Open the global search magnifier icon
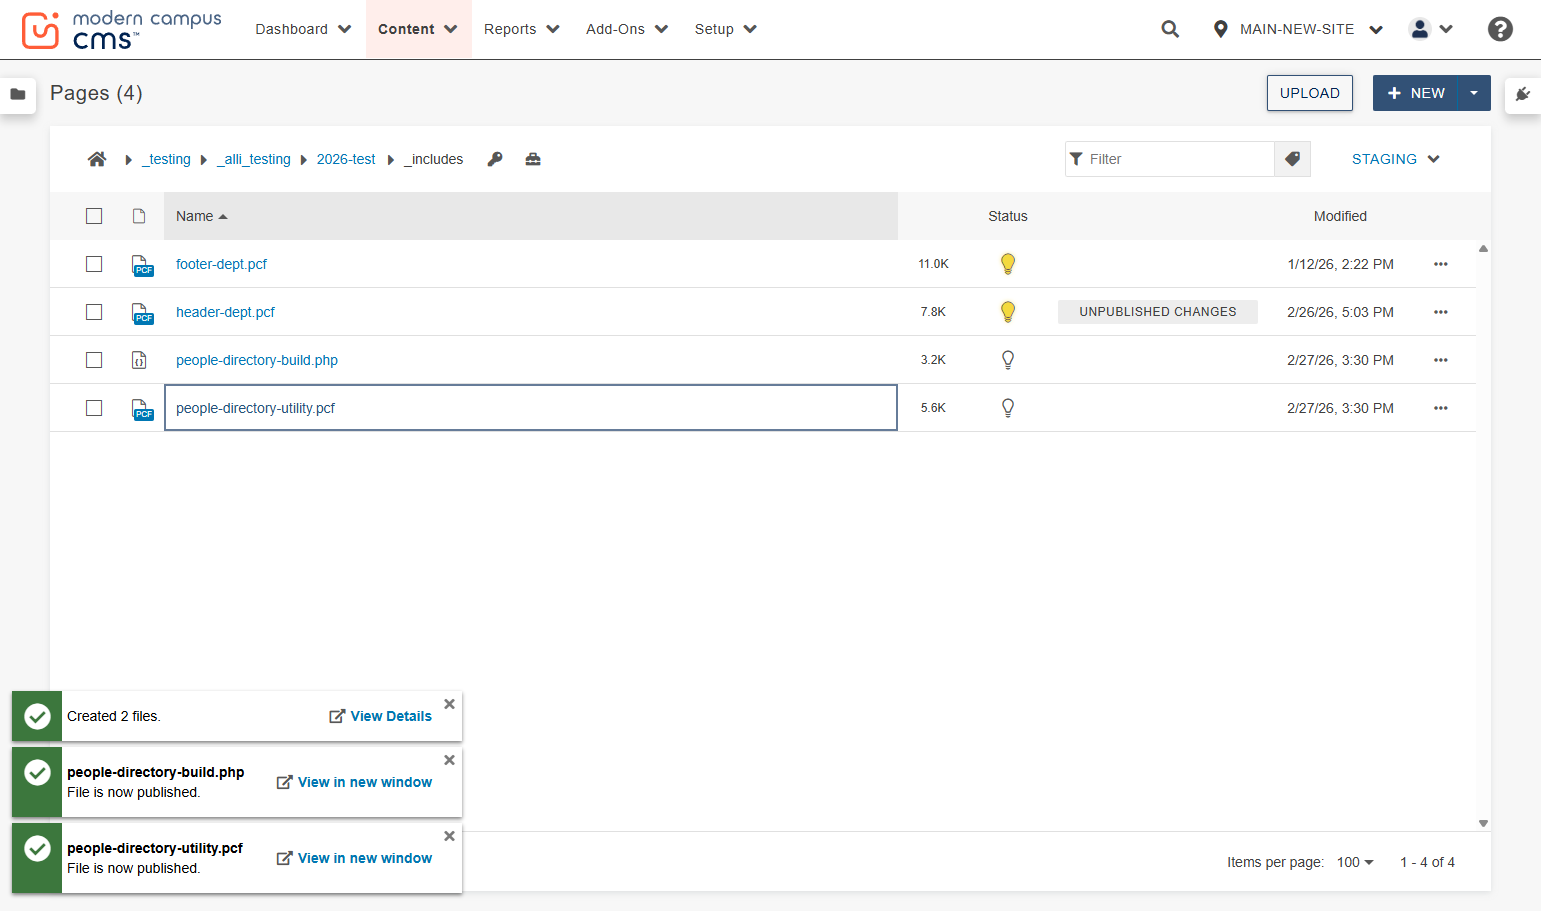 1170,29
